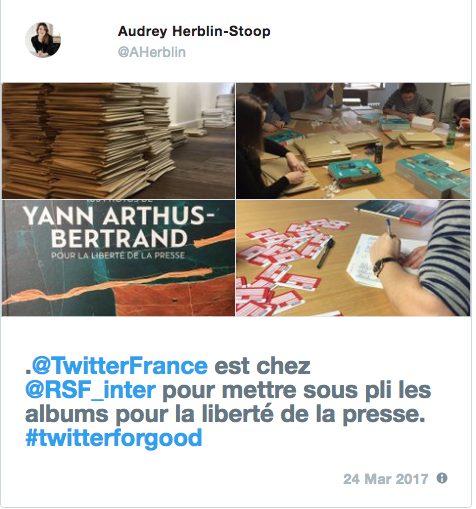Image resolution: width=476 pixels, height=509 pixels.
Task: View the photo of red cards on table
Action: pyautogui.click(x=353, y=258)
